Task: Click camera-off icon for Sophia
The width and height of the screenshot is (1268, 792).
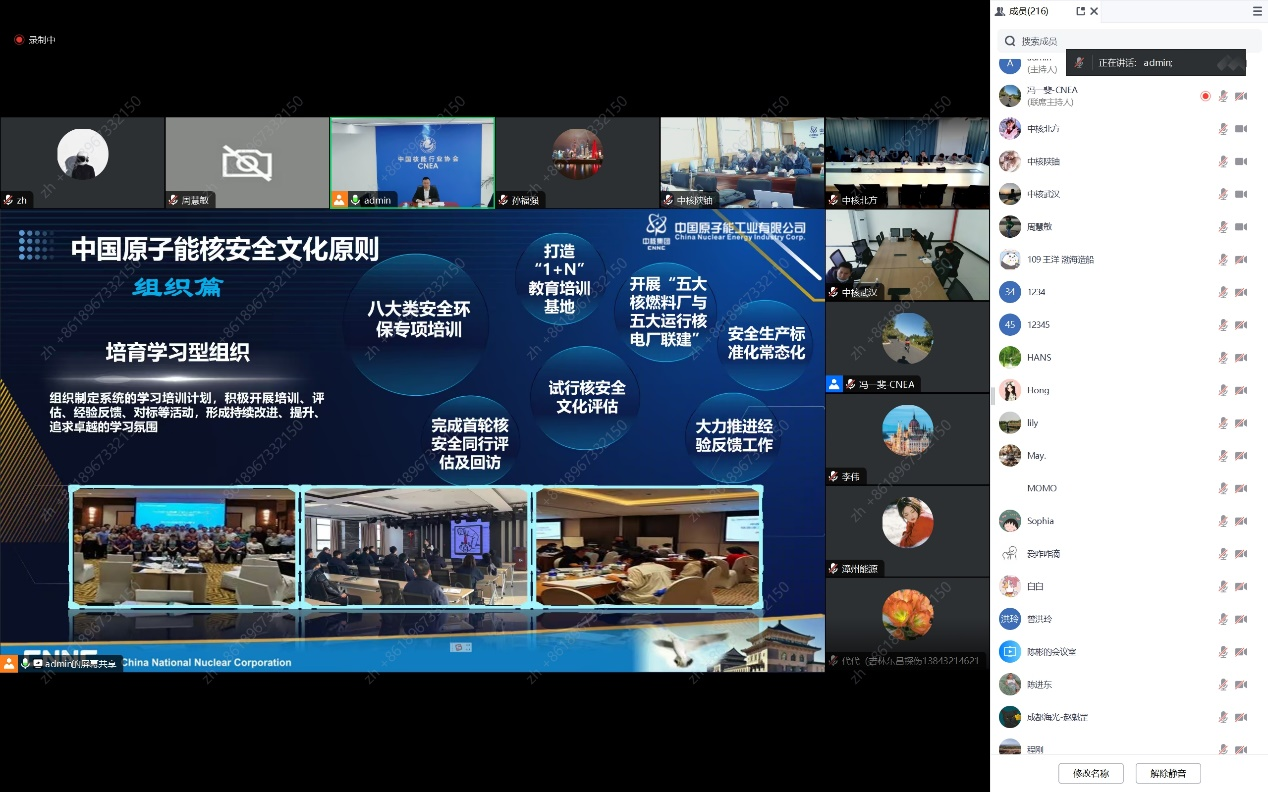Action: [x=1241, y=521]
